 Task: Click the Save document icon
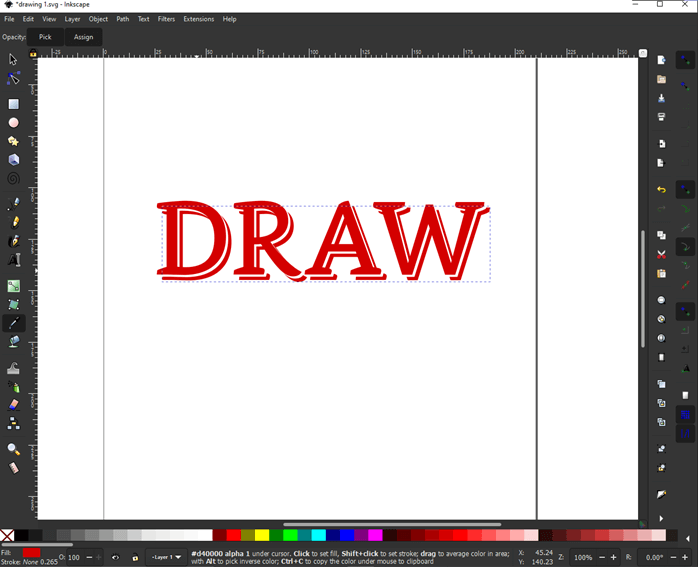[x=661, y=98]
